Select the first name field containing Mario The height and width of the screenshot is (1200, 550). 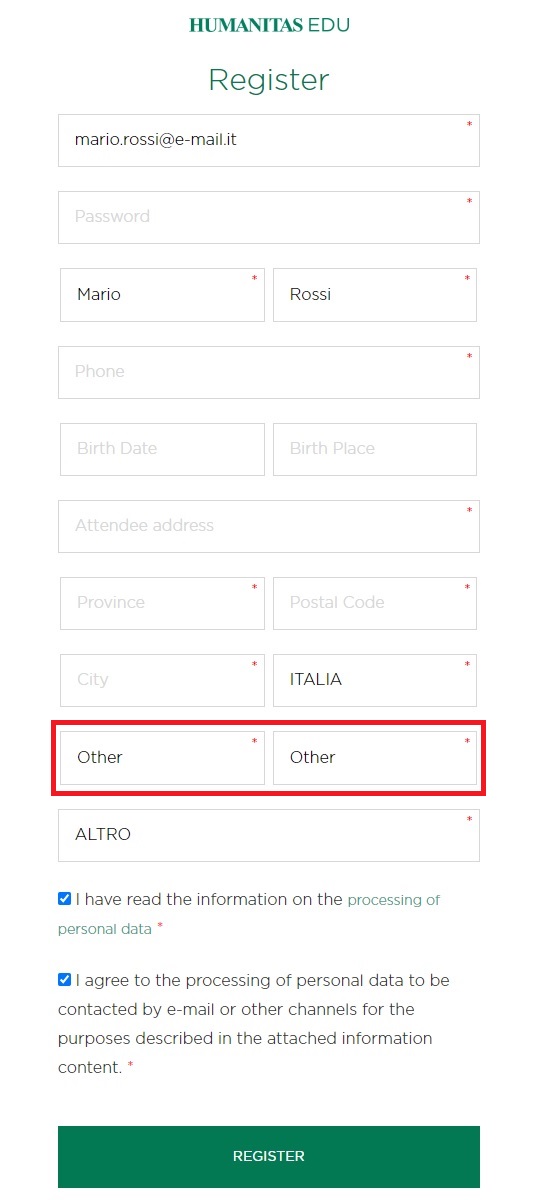pos(162,294)
